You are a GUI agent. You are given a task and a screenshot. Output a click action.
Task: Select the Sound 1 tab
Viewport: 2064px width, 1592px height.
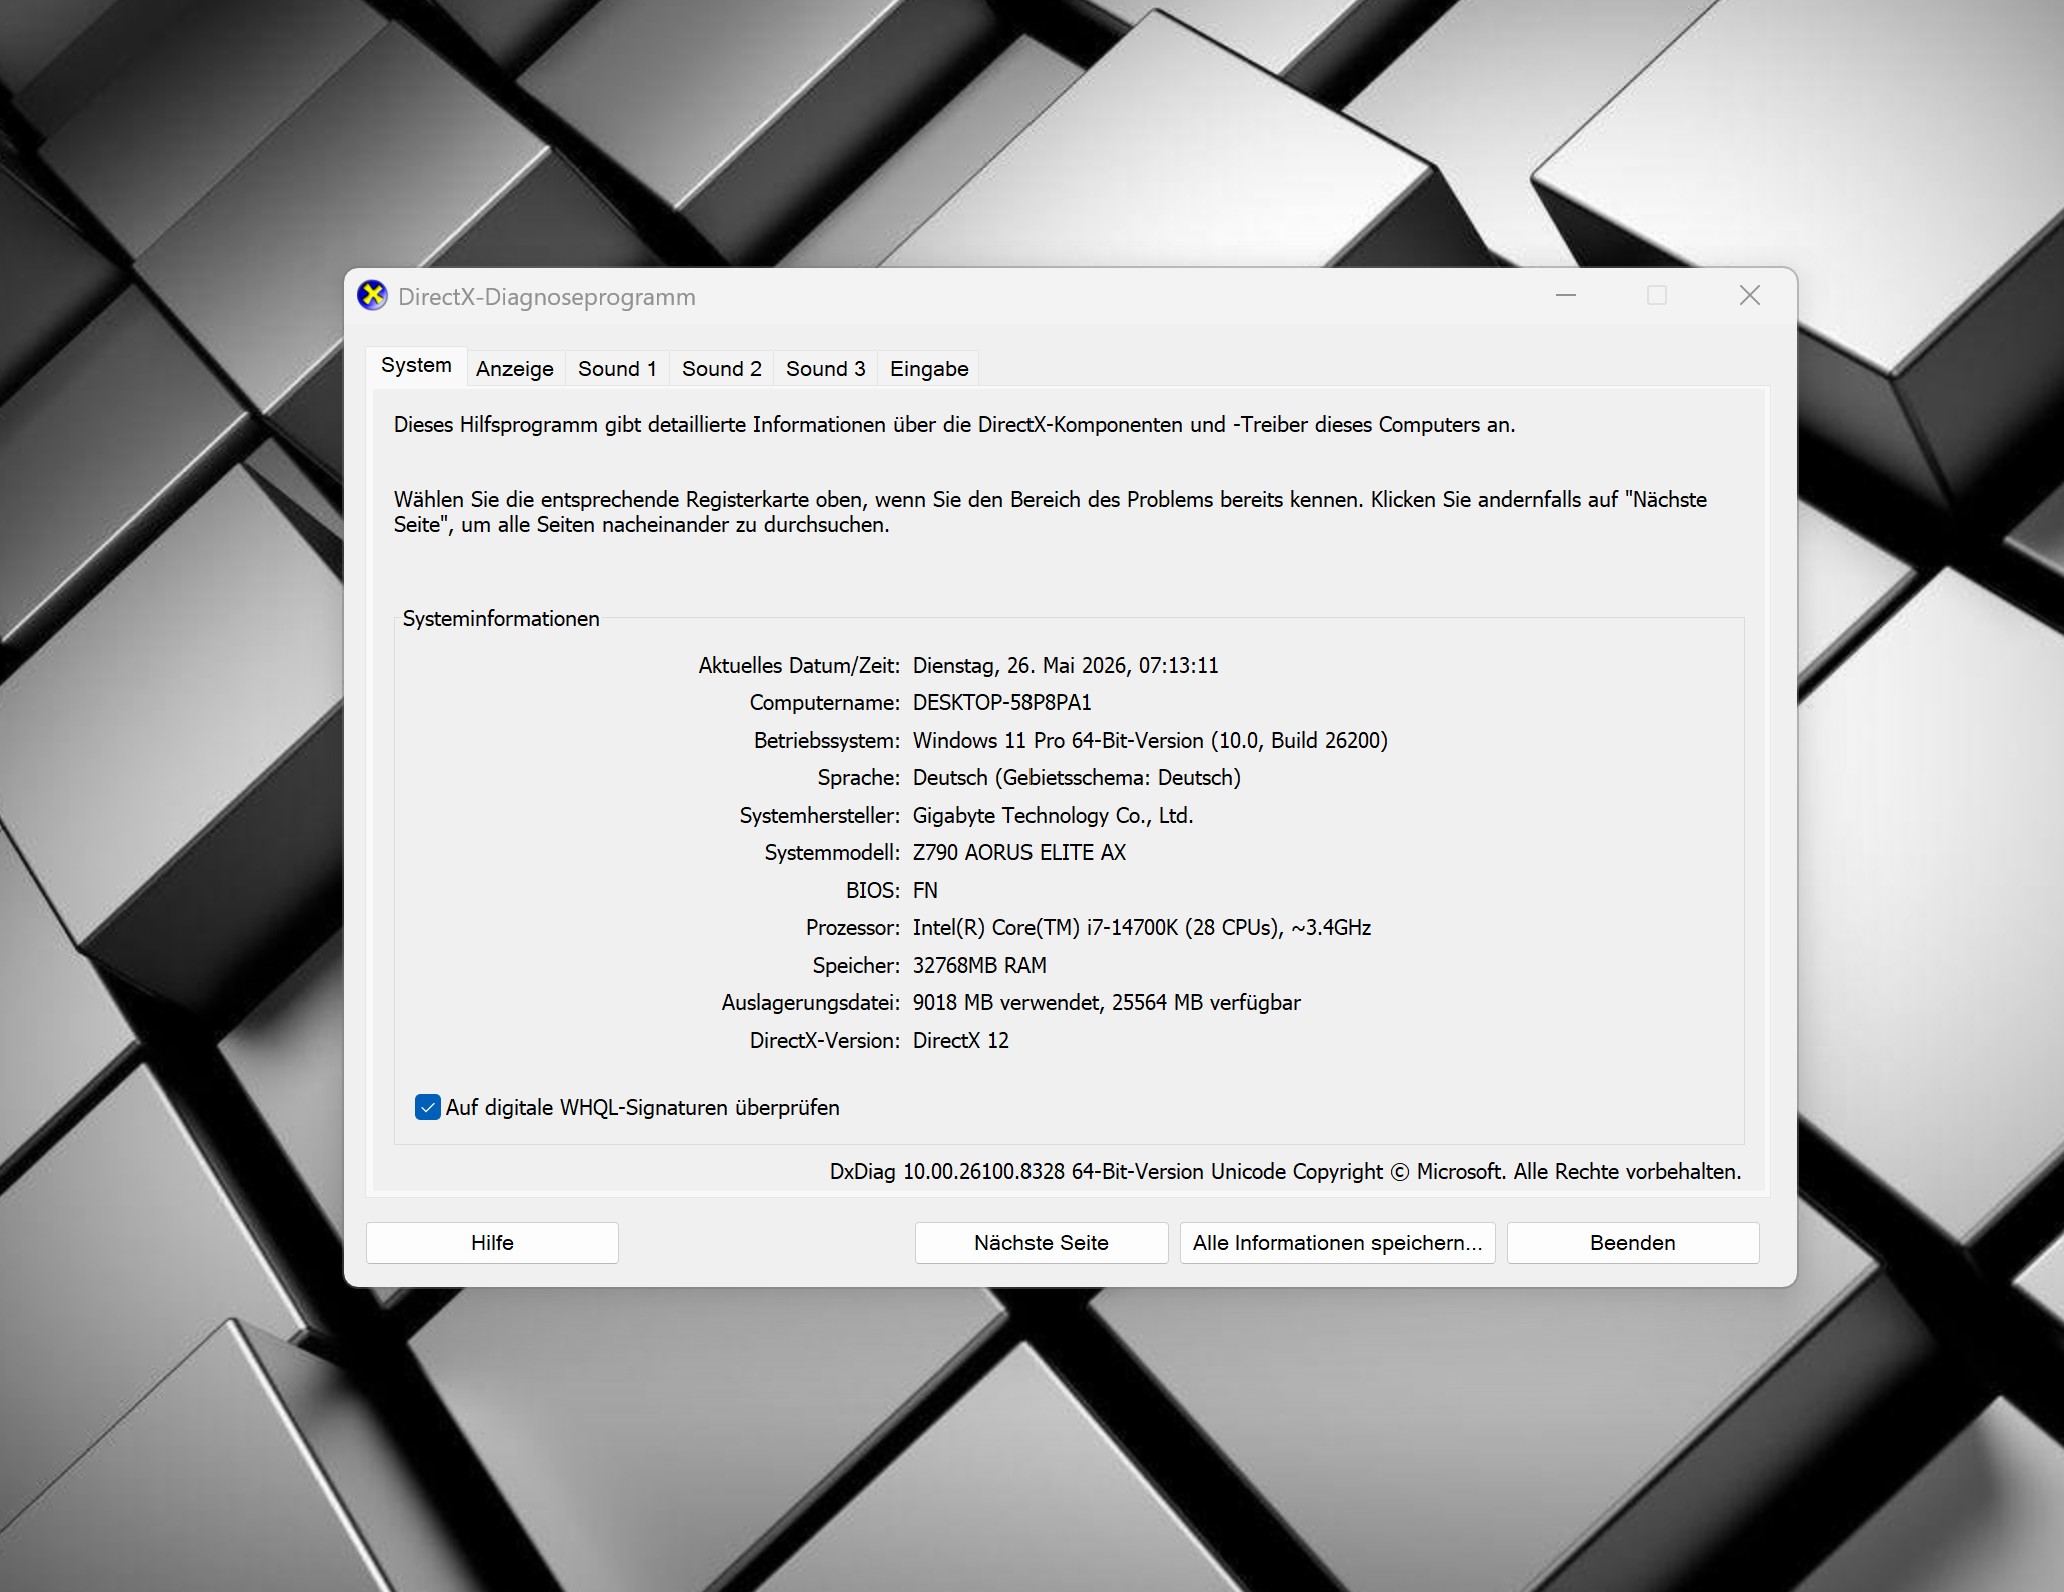(x=617, y=369)
